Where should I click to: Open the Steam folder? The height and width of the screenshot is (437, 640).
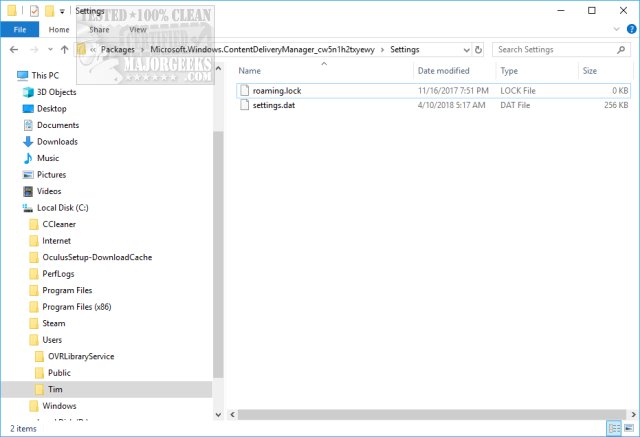[53, 324]
